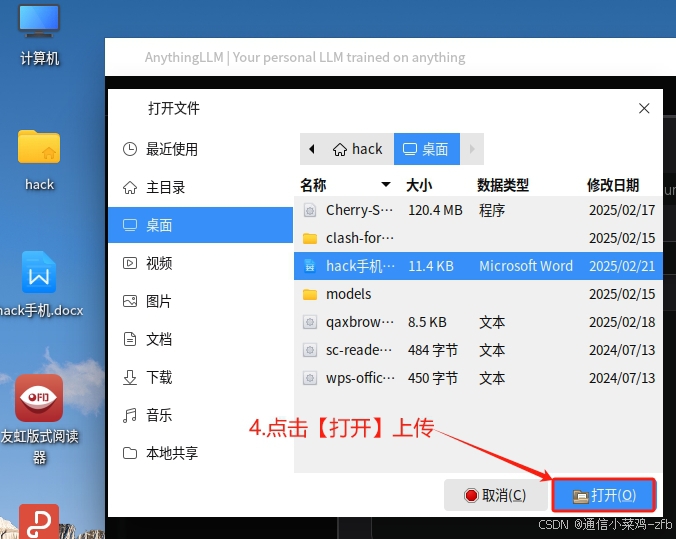Select 桌面 location in the sidebar

pos(200,225)
